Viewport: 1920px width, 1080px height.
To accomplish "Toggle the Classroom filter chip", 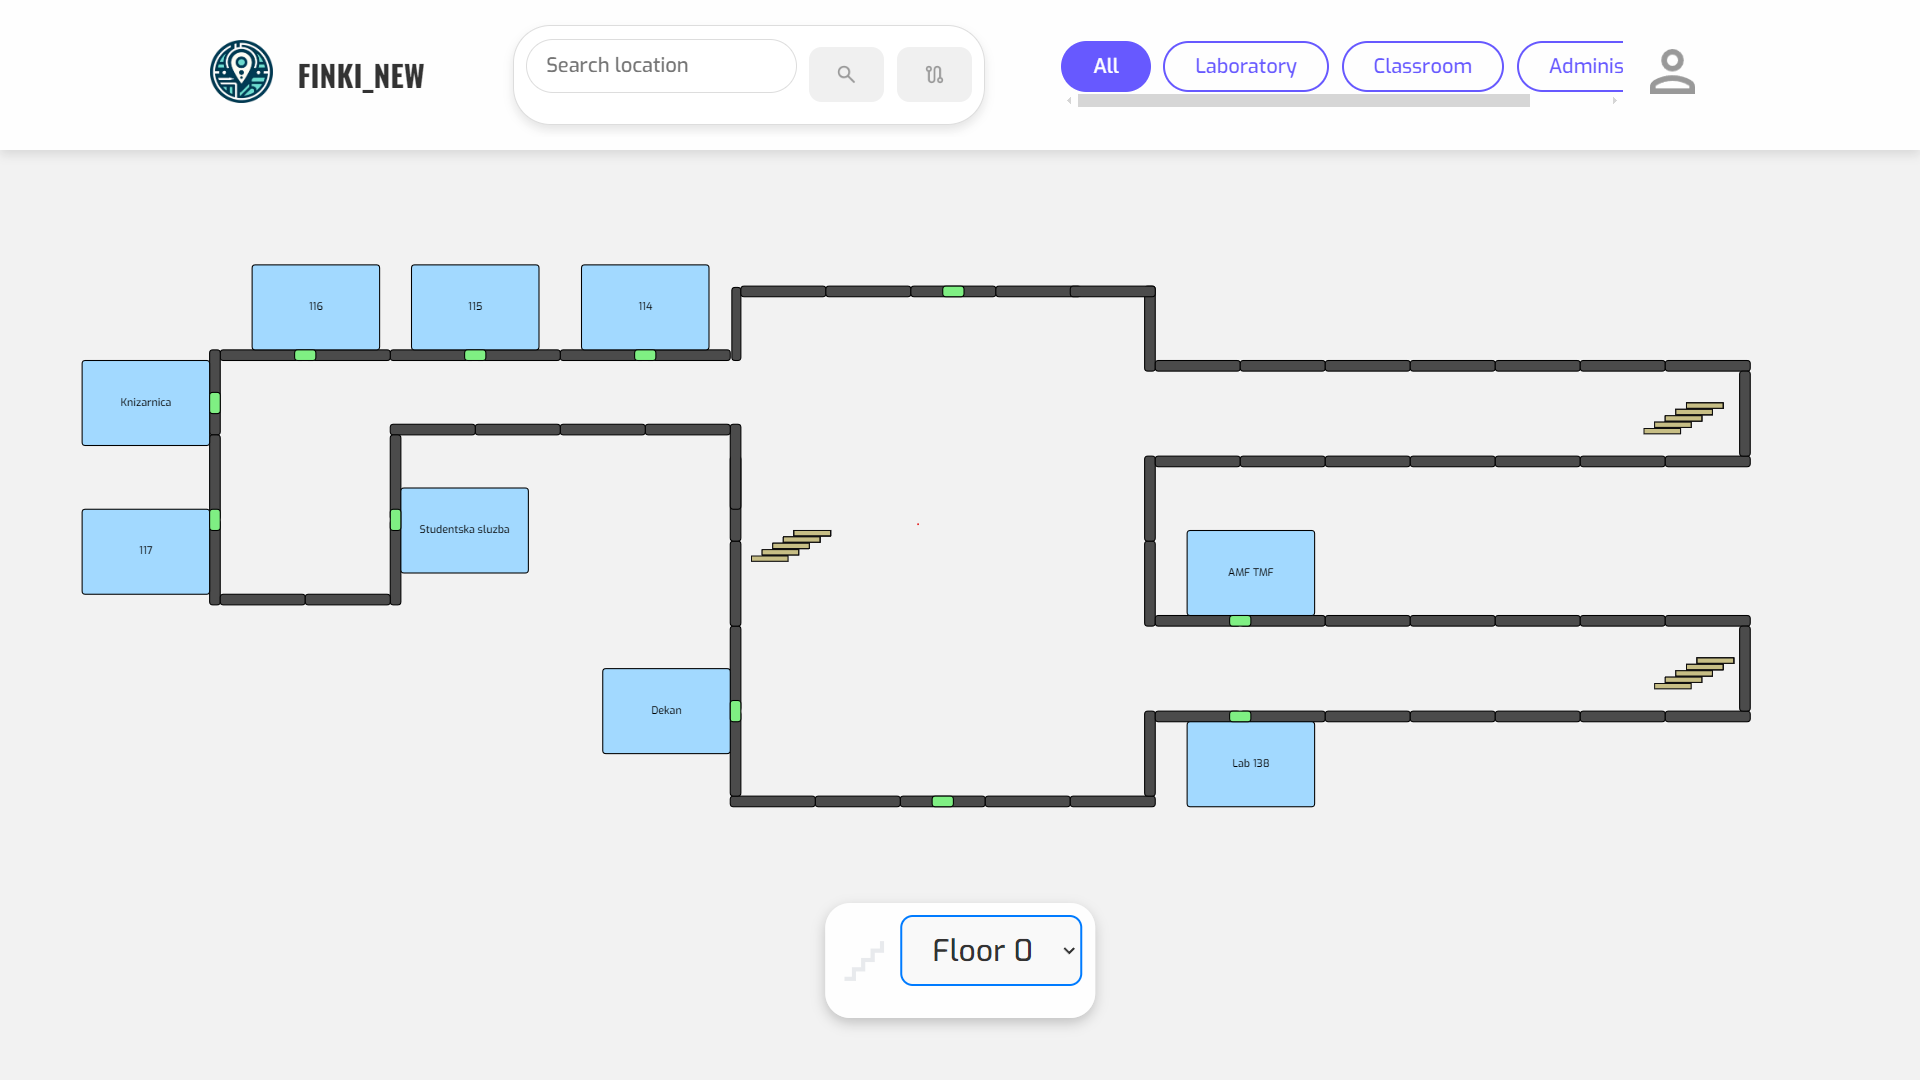I will pyautogui.click(x=1422, y=66).
